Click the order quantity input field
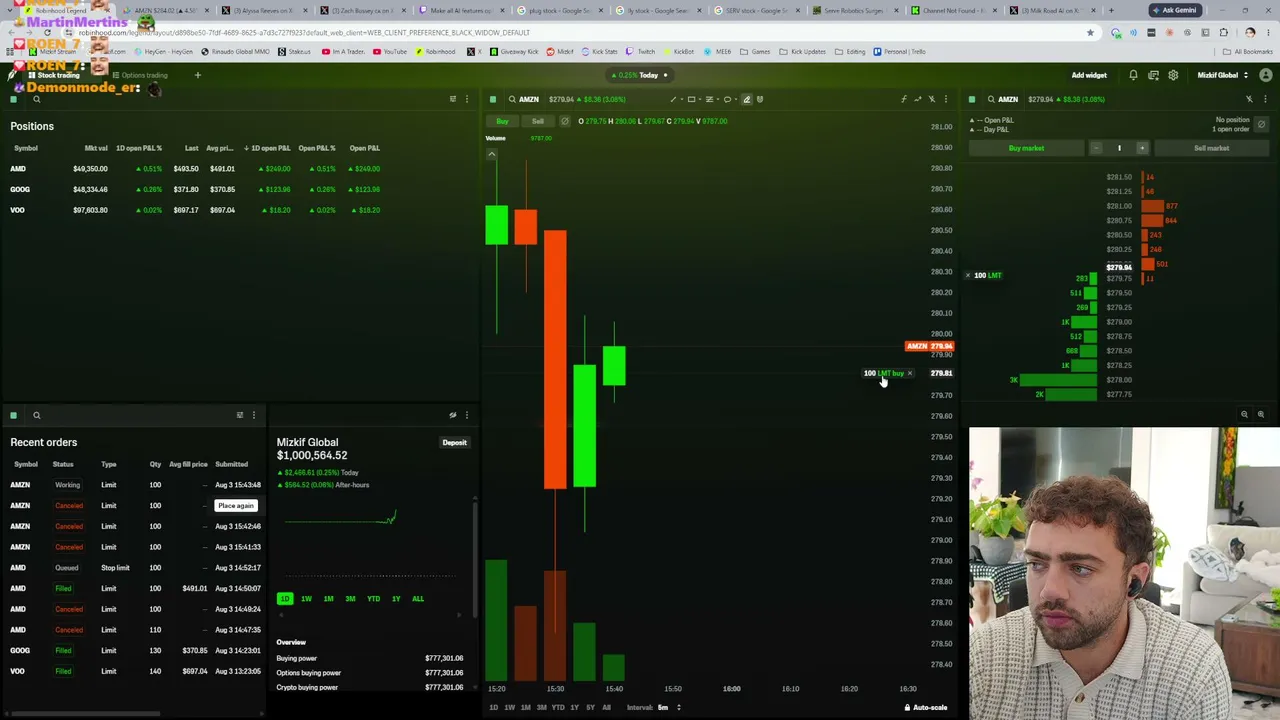This screenshot has width=1280, height=720. click(1119, 148)
